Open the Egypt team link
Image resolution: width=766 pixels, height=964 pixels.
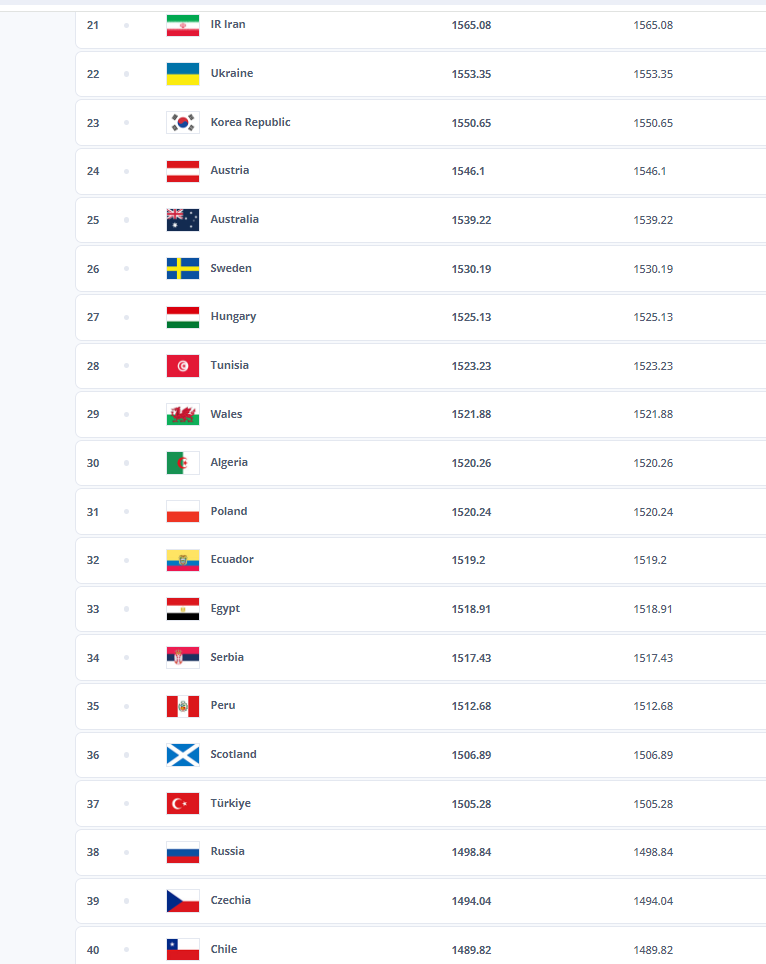(x=225, y=609)
